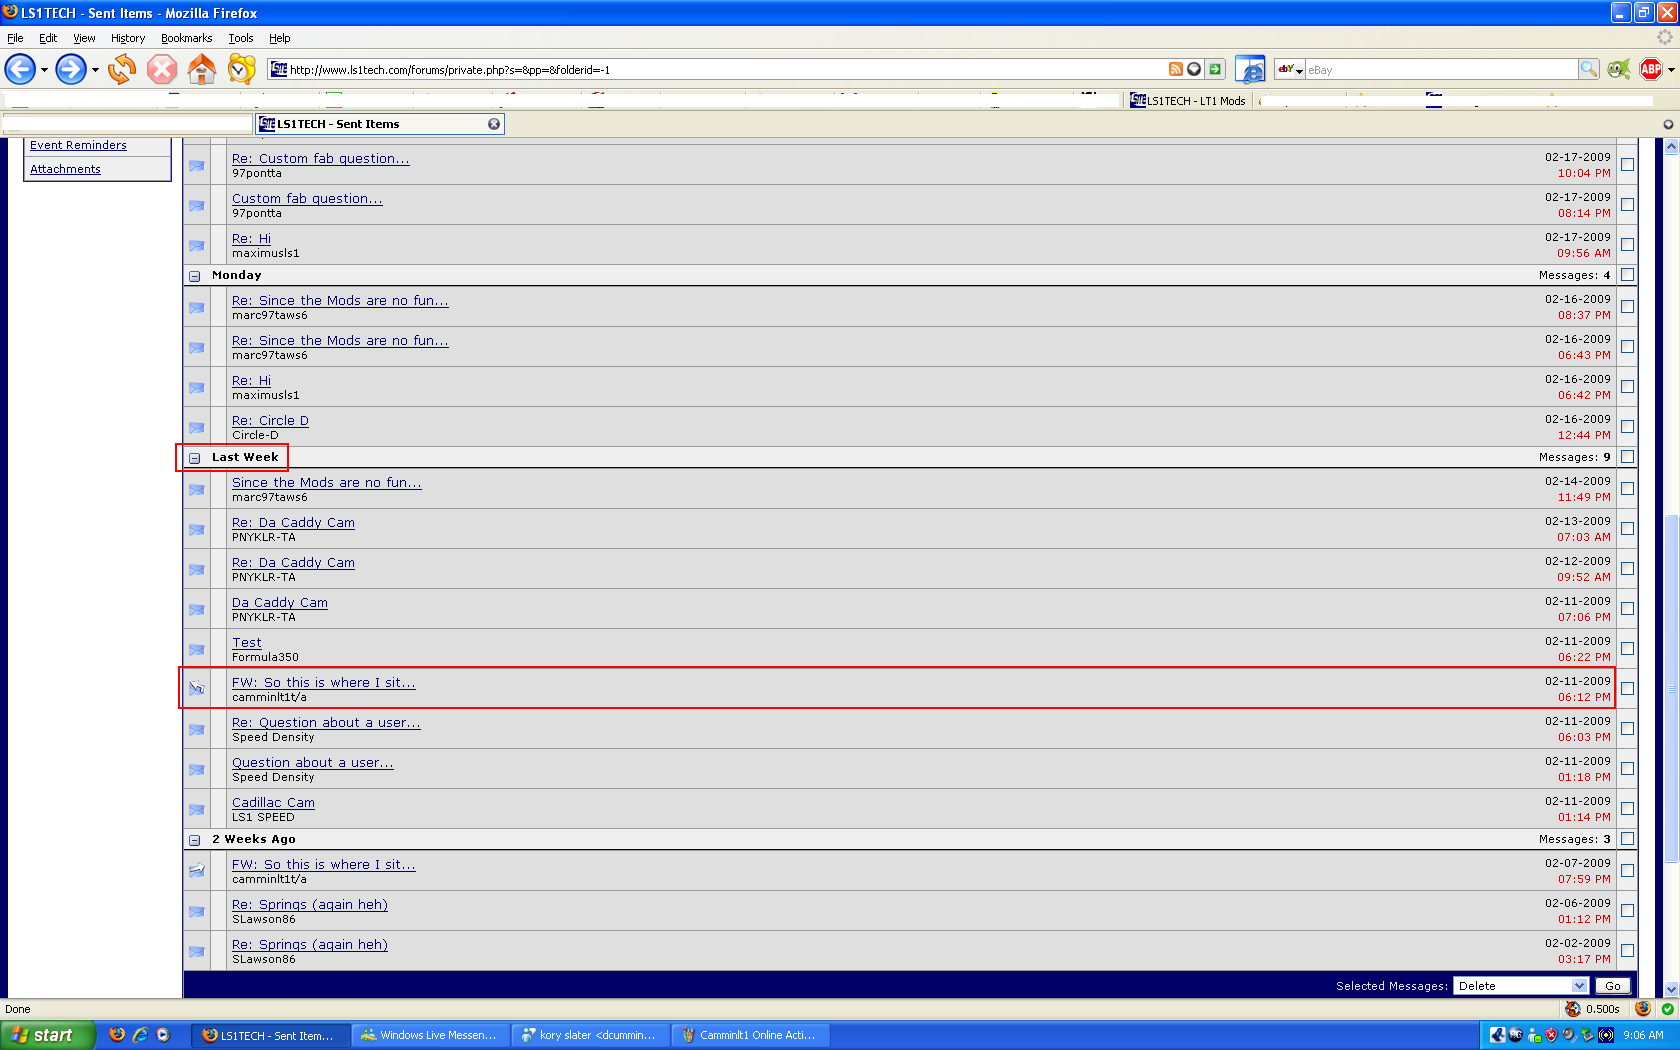The height and width of the screenshot is (1050, 1680).
Task: Open the Bookmarks menu
Action: click(186, 38)
